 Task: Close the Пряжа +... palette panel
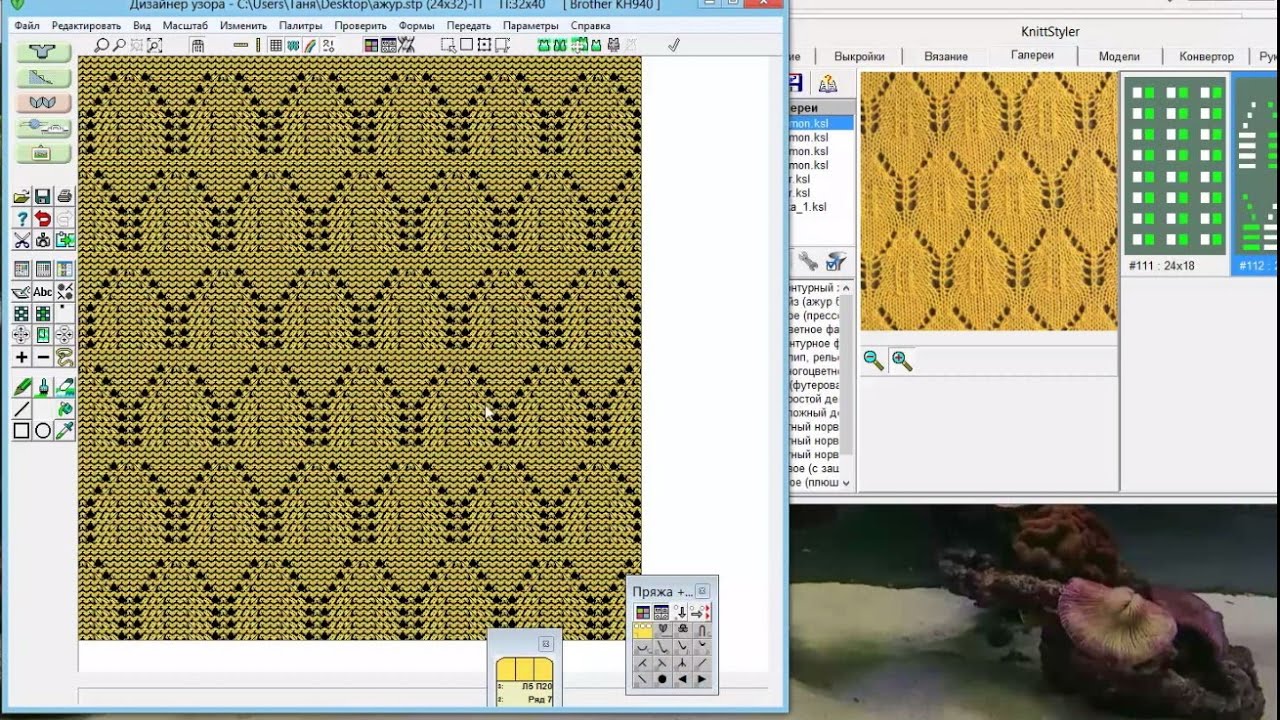click(x=702, y=591)
